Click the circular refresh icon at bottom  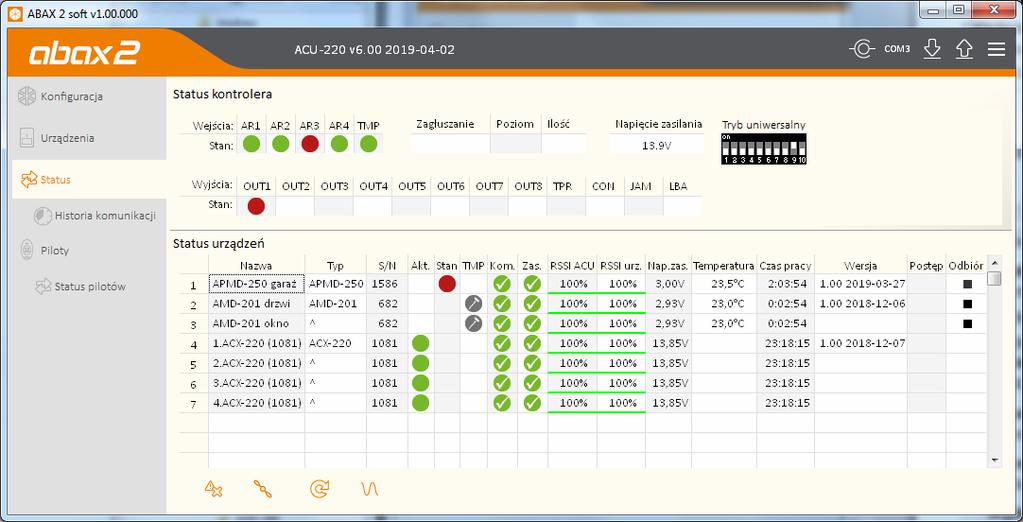(x=319, y=489)
